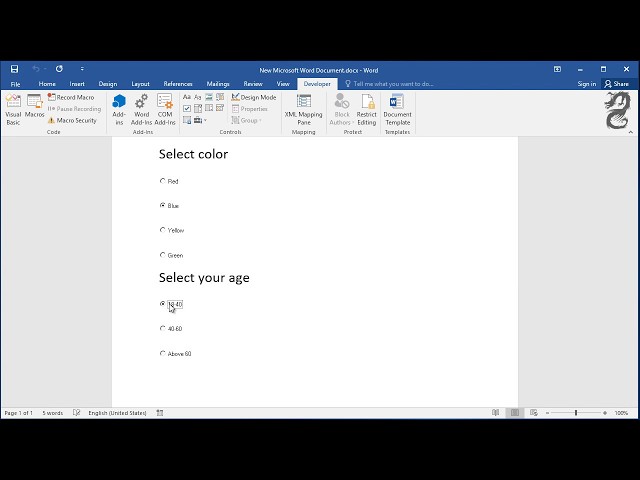Toggle Design Mode in Controls group
This screenshot has height=480, width=640.
253,97
